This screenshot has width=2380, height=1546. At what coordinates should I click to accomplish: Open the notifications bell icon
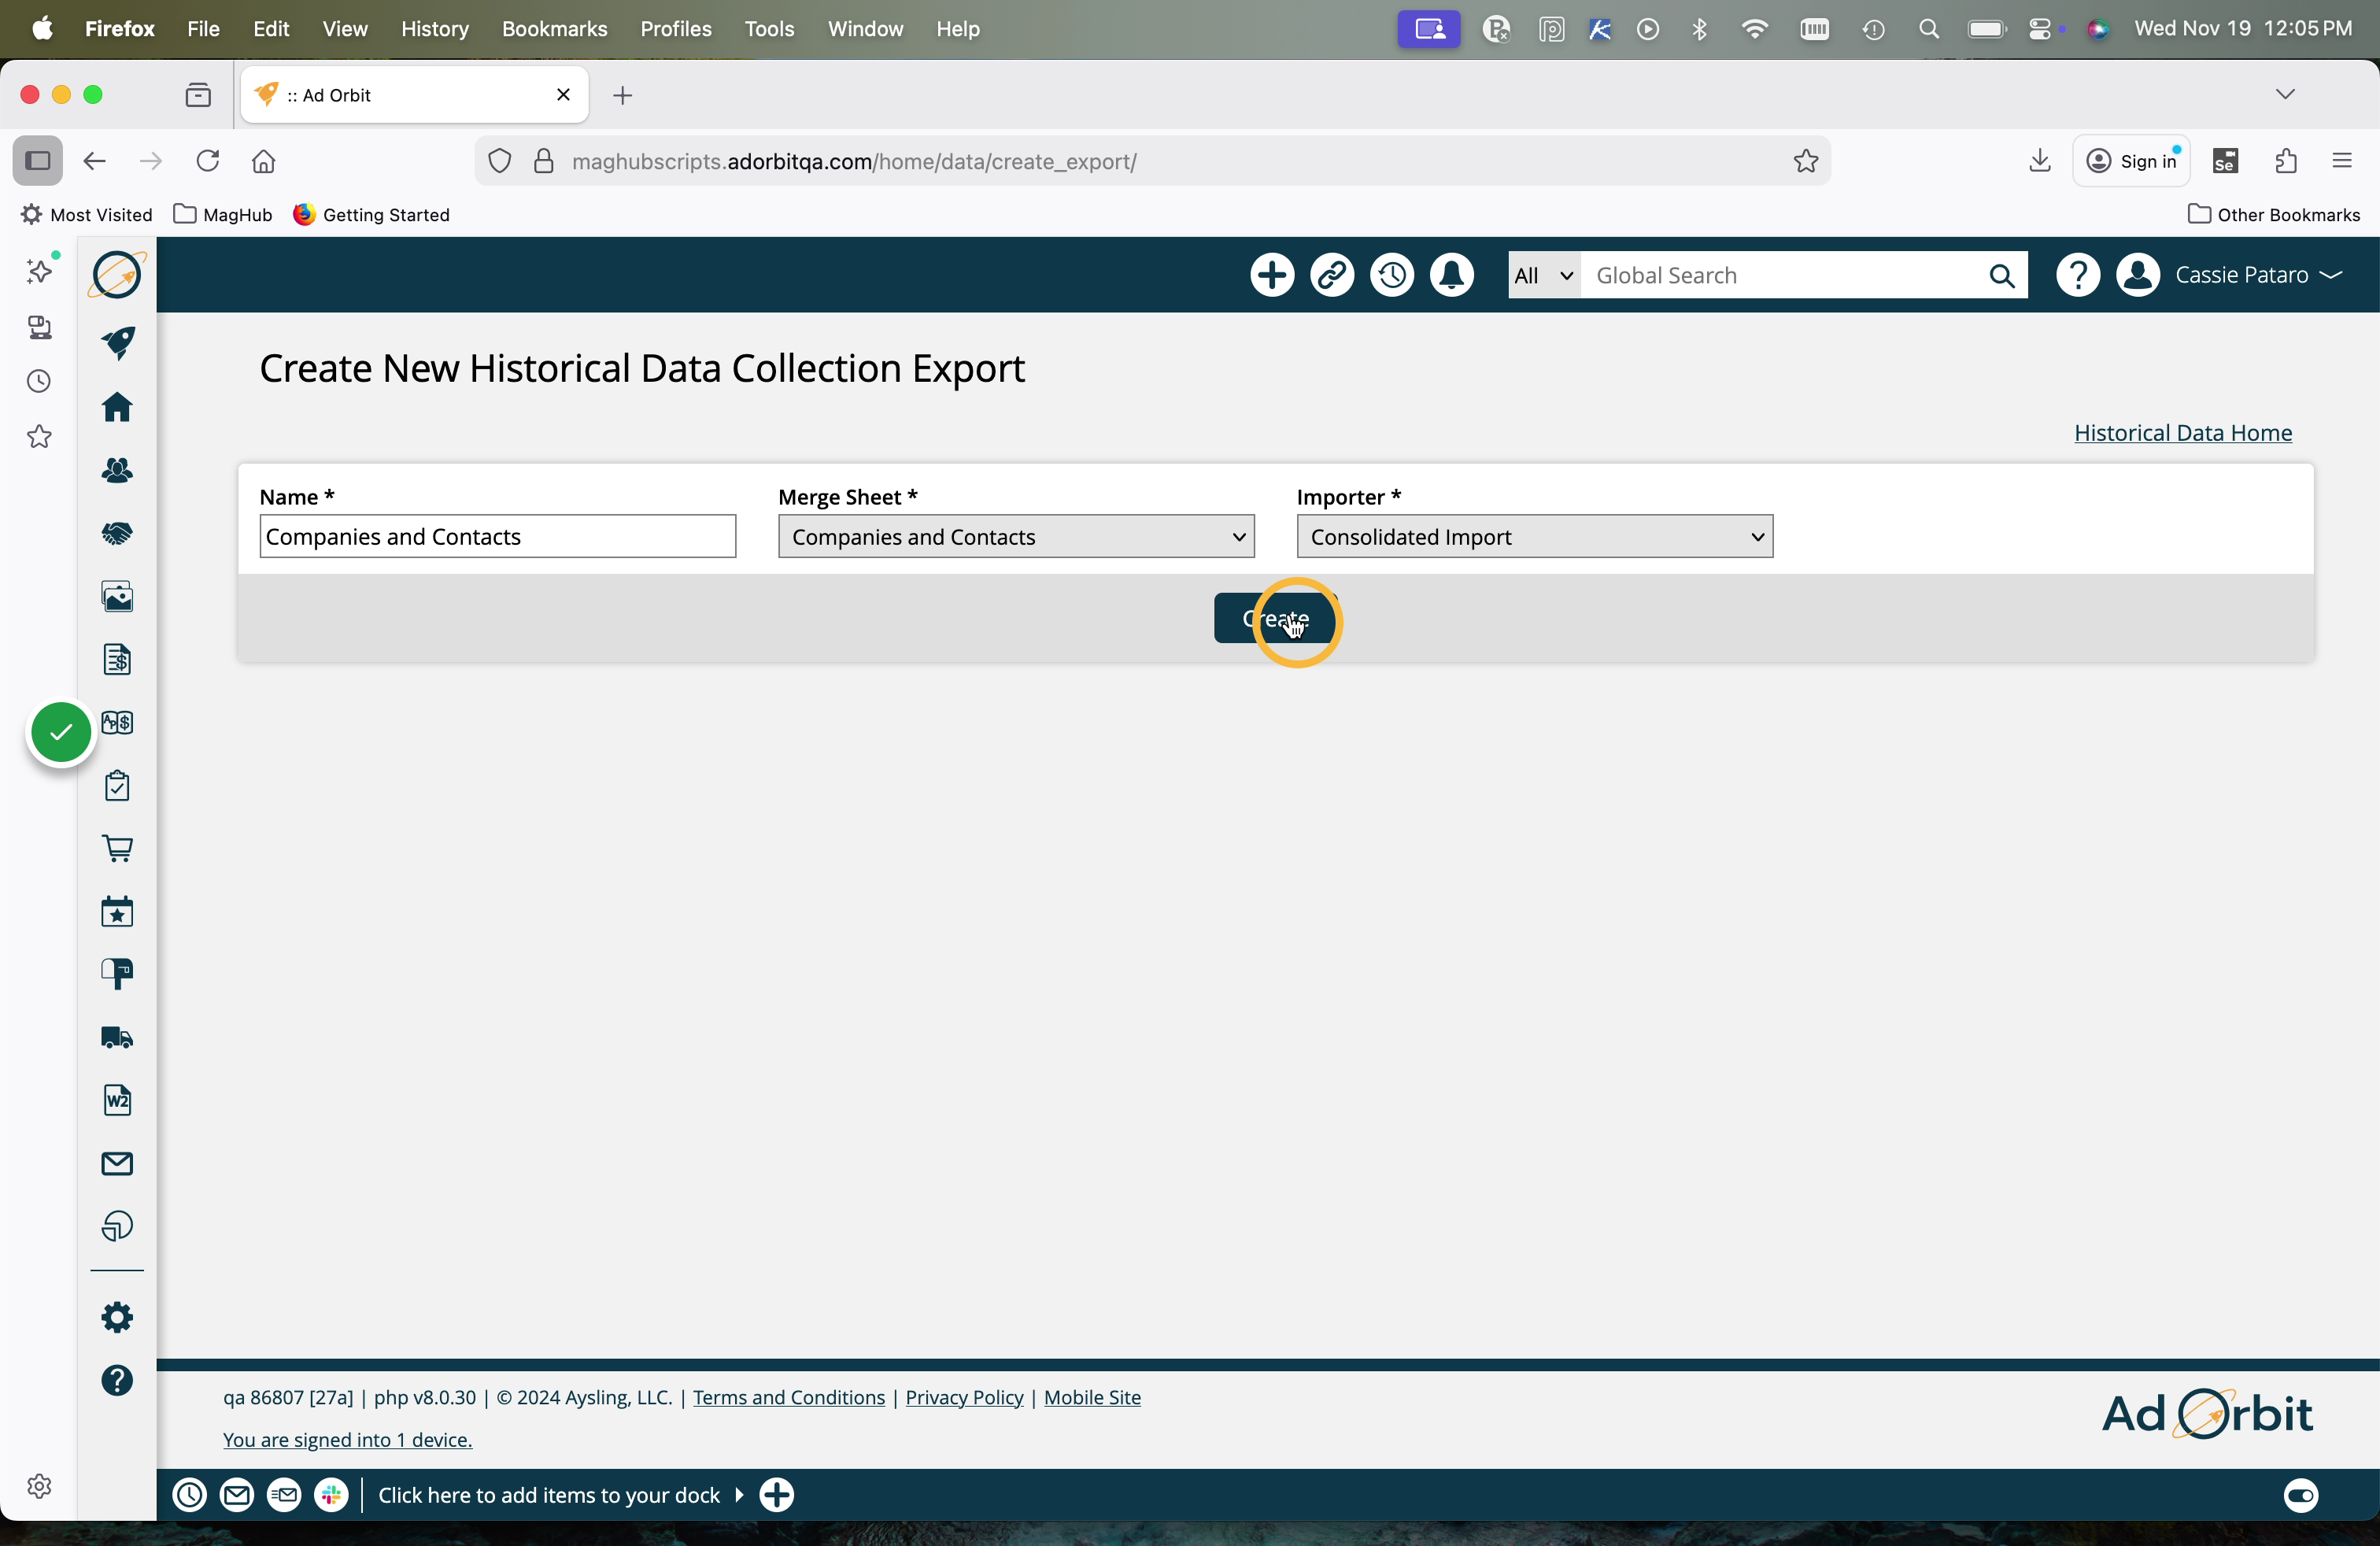click(x=1451, y=275)
